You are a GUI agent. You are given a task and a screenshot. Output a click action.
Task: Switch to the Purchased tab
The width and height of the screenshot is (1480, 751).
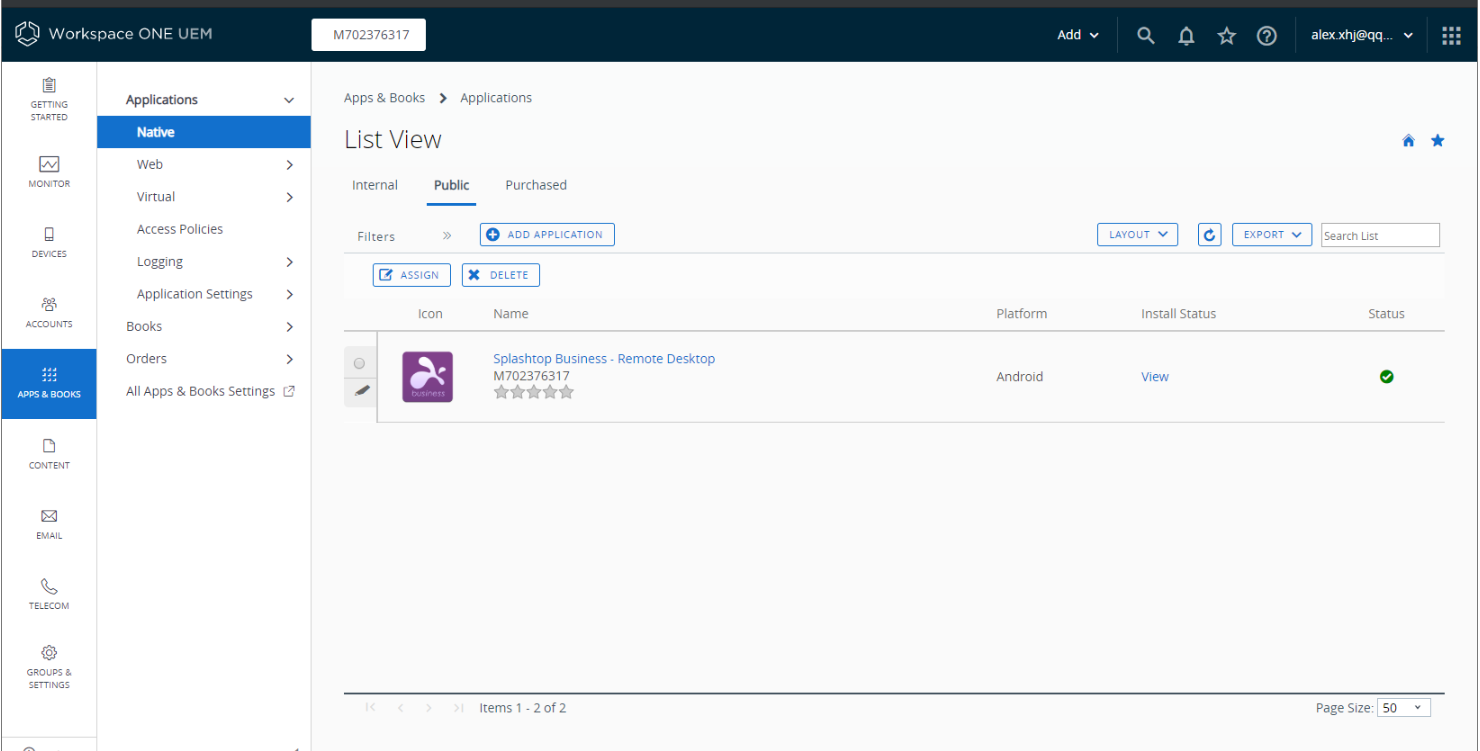click(536, 186)
